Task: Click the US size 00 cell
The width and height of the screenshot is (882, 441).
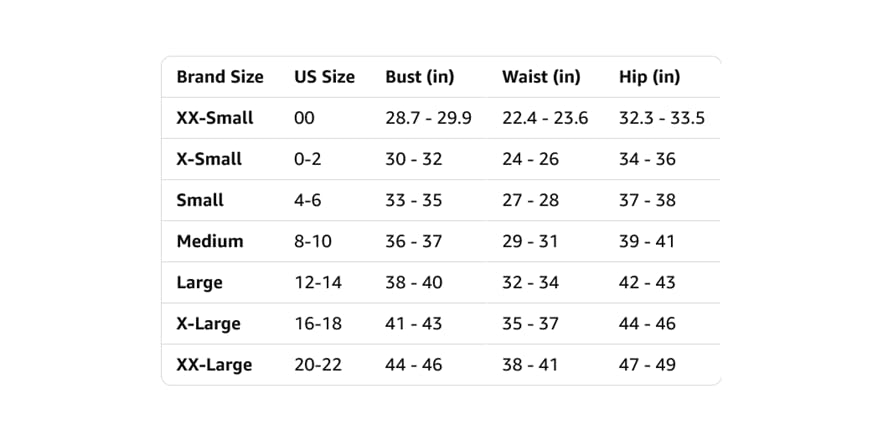Action: point(304,118)
